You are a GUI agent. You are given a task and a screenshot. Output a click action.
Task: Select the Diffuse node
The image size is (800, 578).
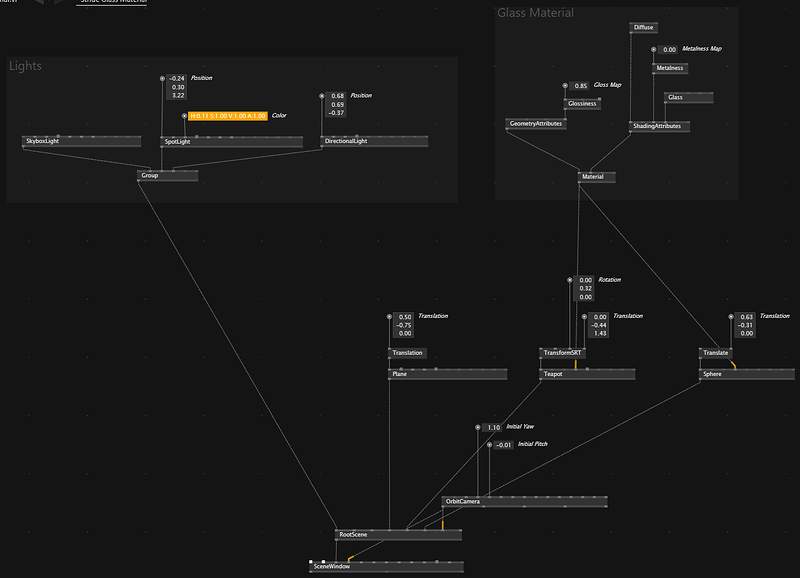[643, 28]
